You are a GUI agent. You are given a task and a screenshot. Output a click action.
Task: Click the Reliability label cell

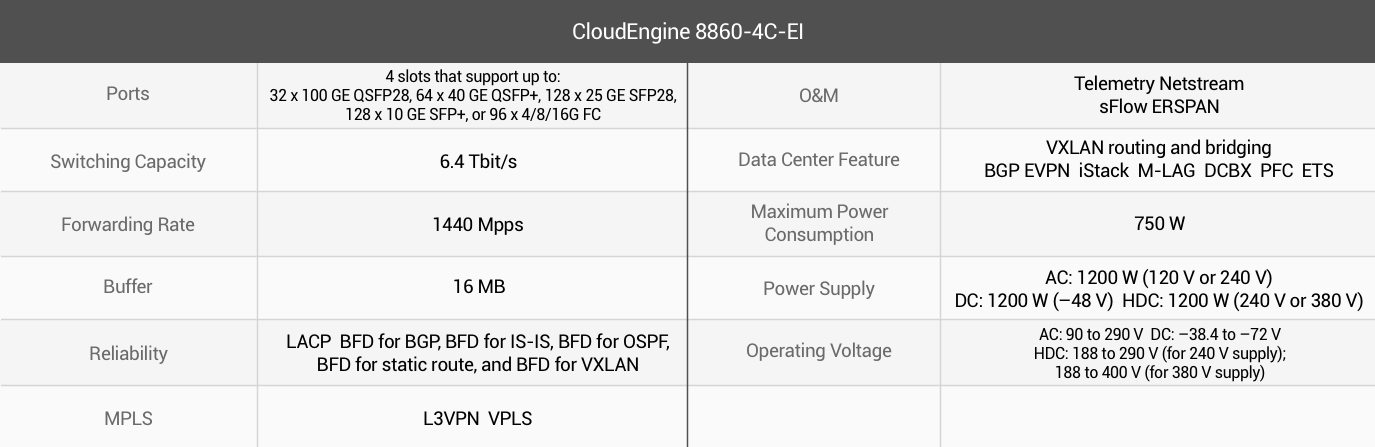(x=127, y=353)
